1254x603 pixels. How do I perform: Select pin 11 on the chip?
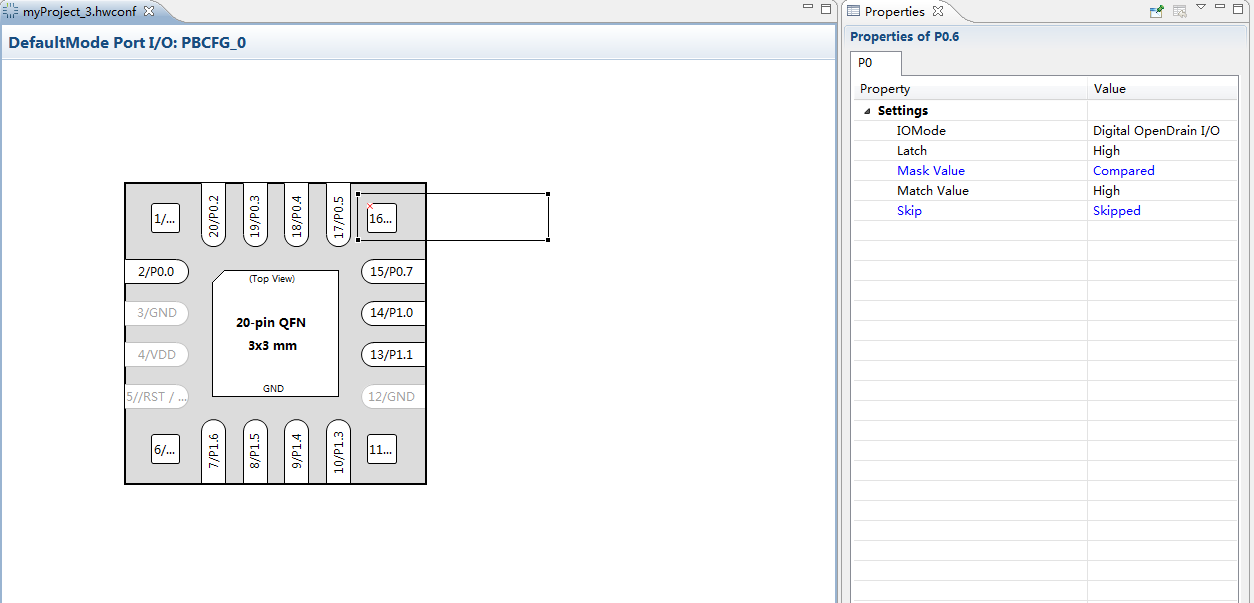pyautogui.click(x=381, y=449)
